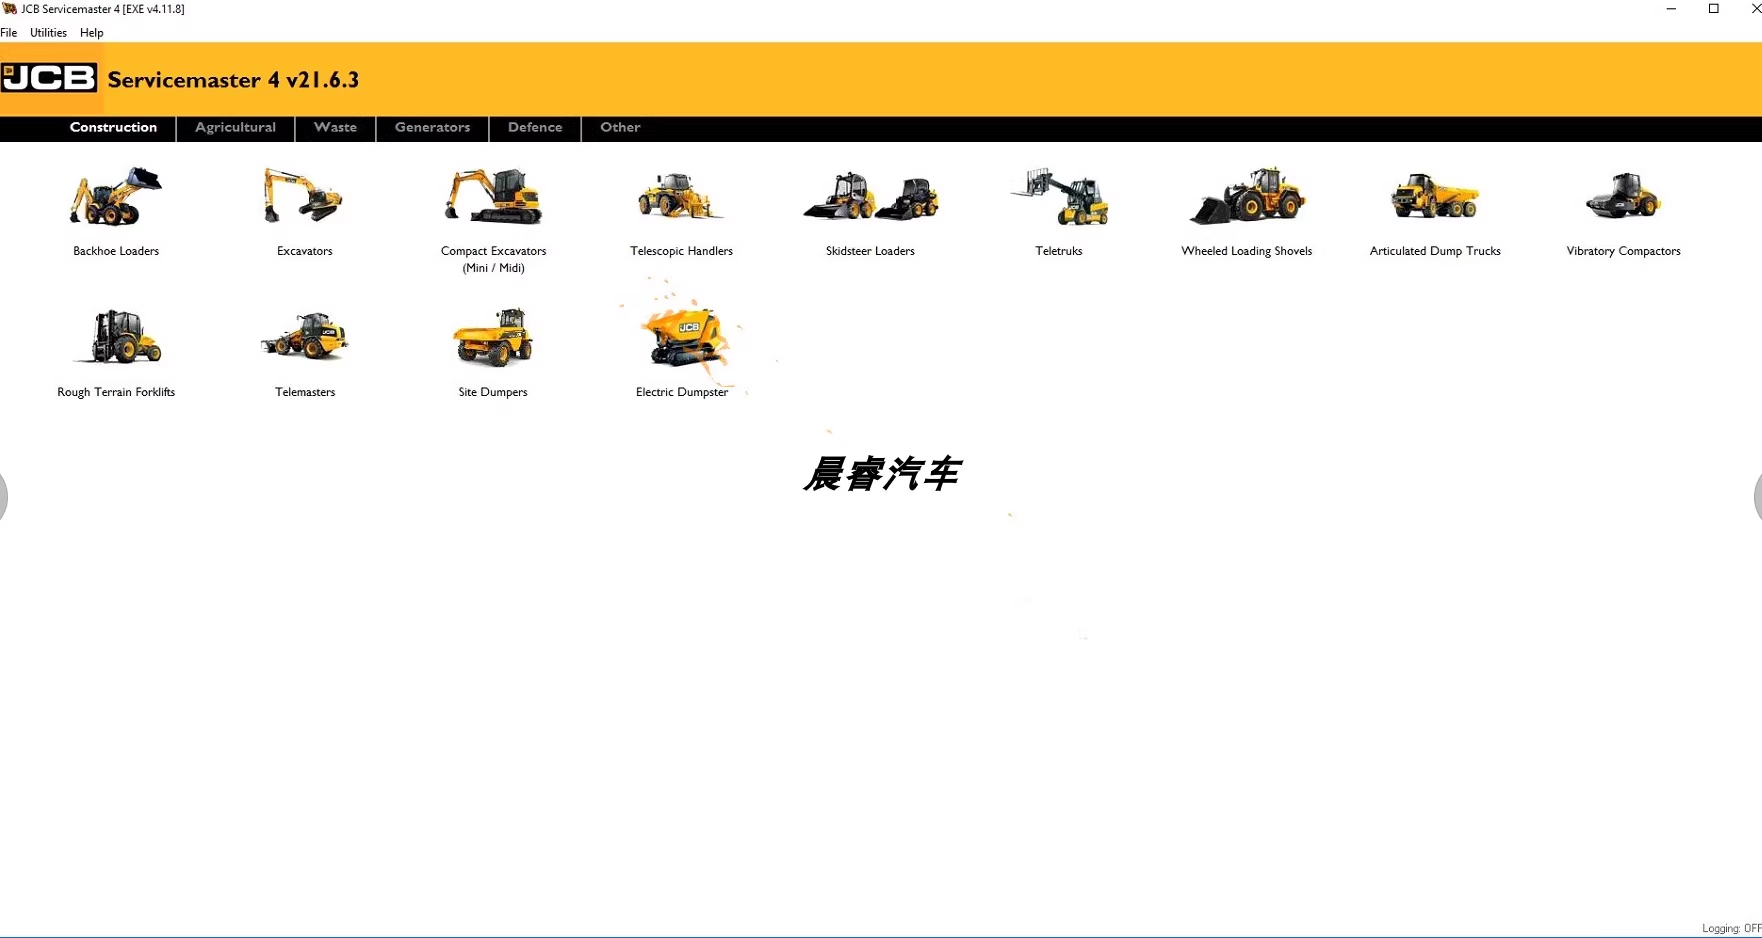
Task: Click the Backhoe Loaders label
Action: (116, 251)
